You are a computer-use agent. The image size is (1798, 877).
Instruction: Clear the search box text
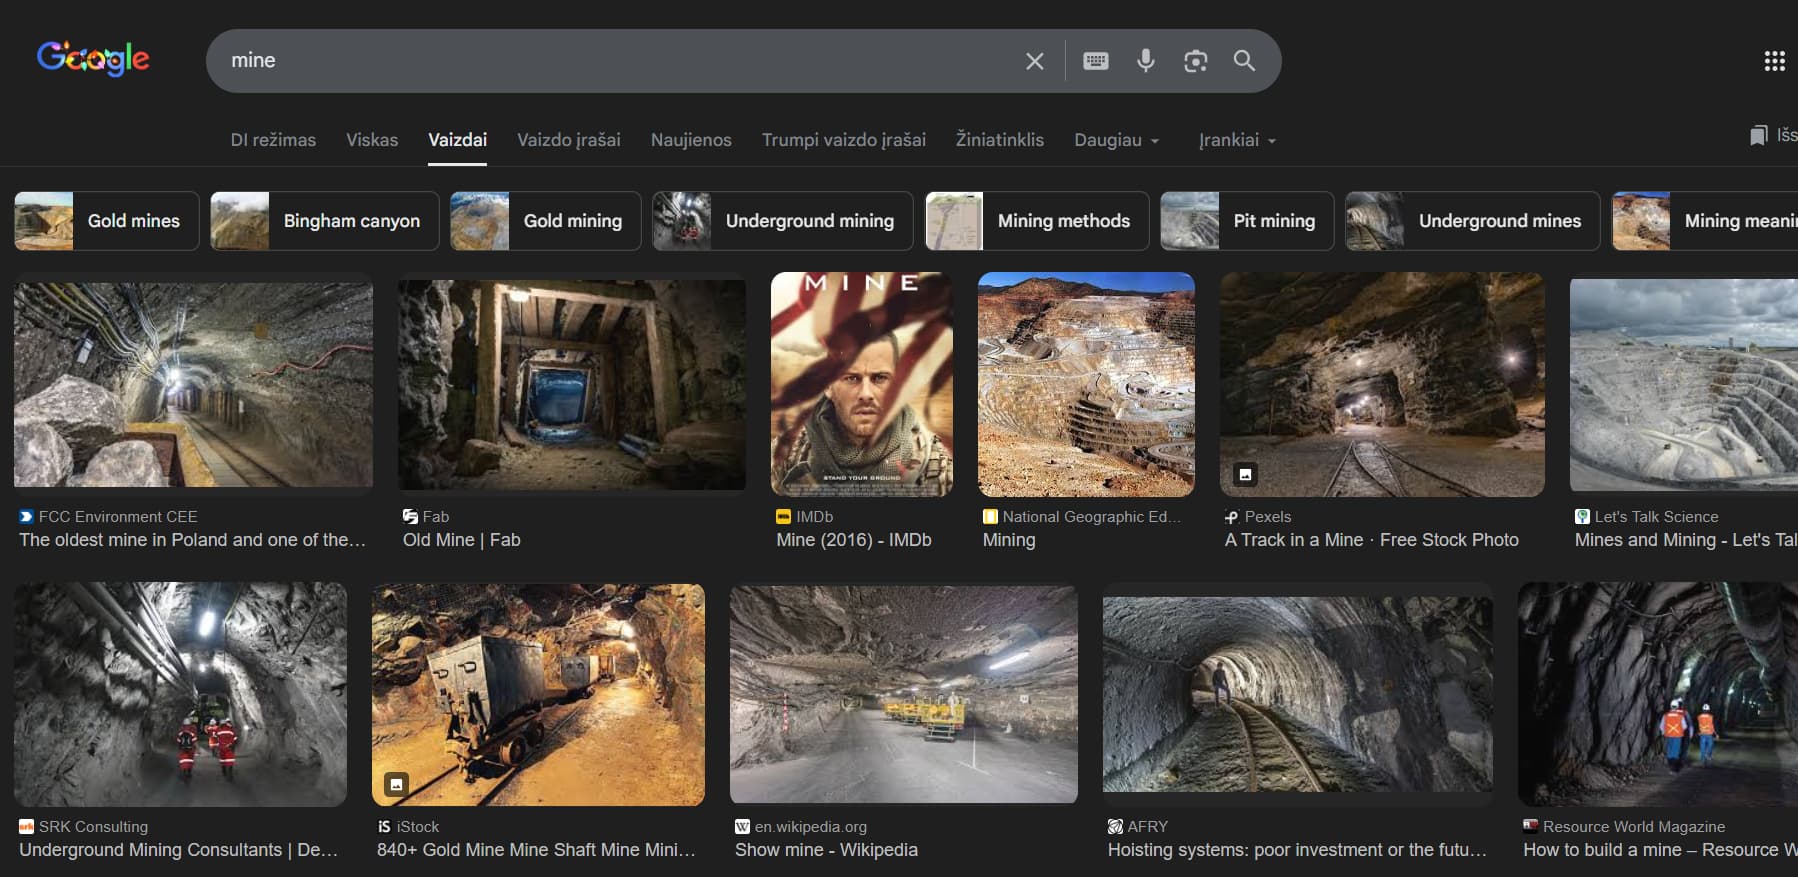(1034, 61)
